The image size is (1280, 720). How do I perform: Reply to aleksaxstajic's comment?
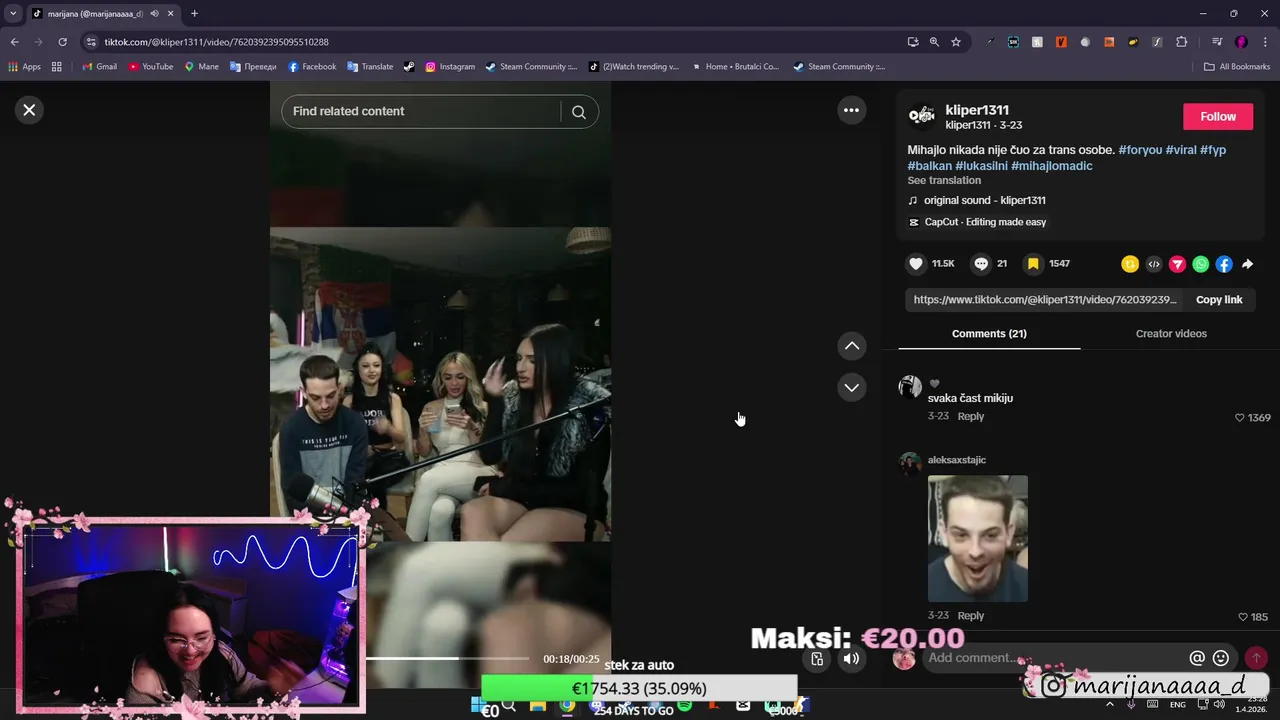(x=970, y=616)
